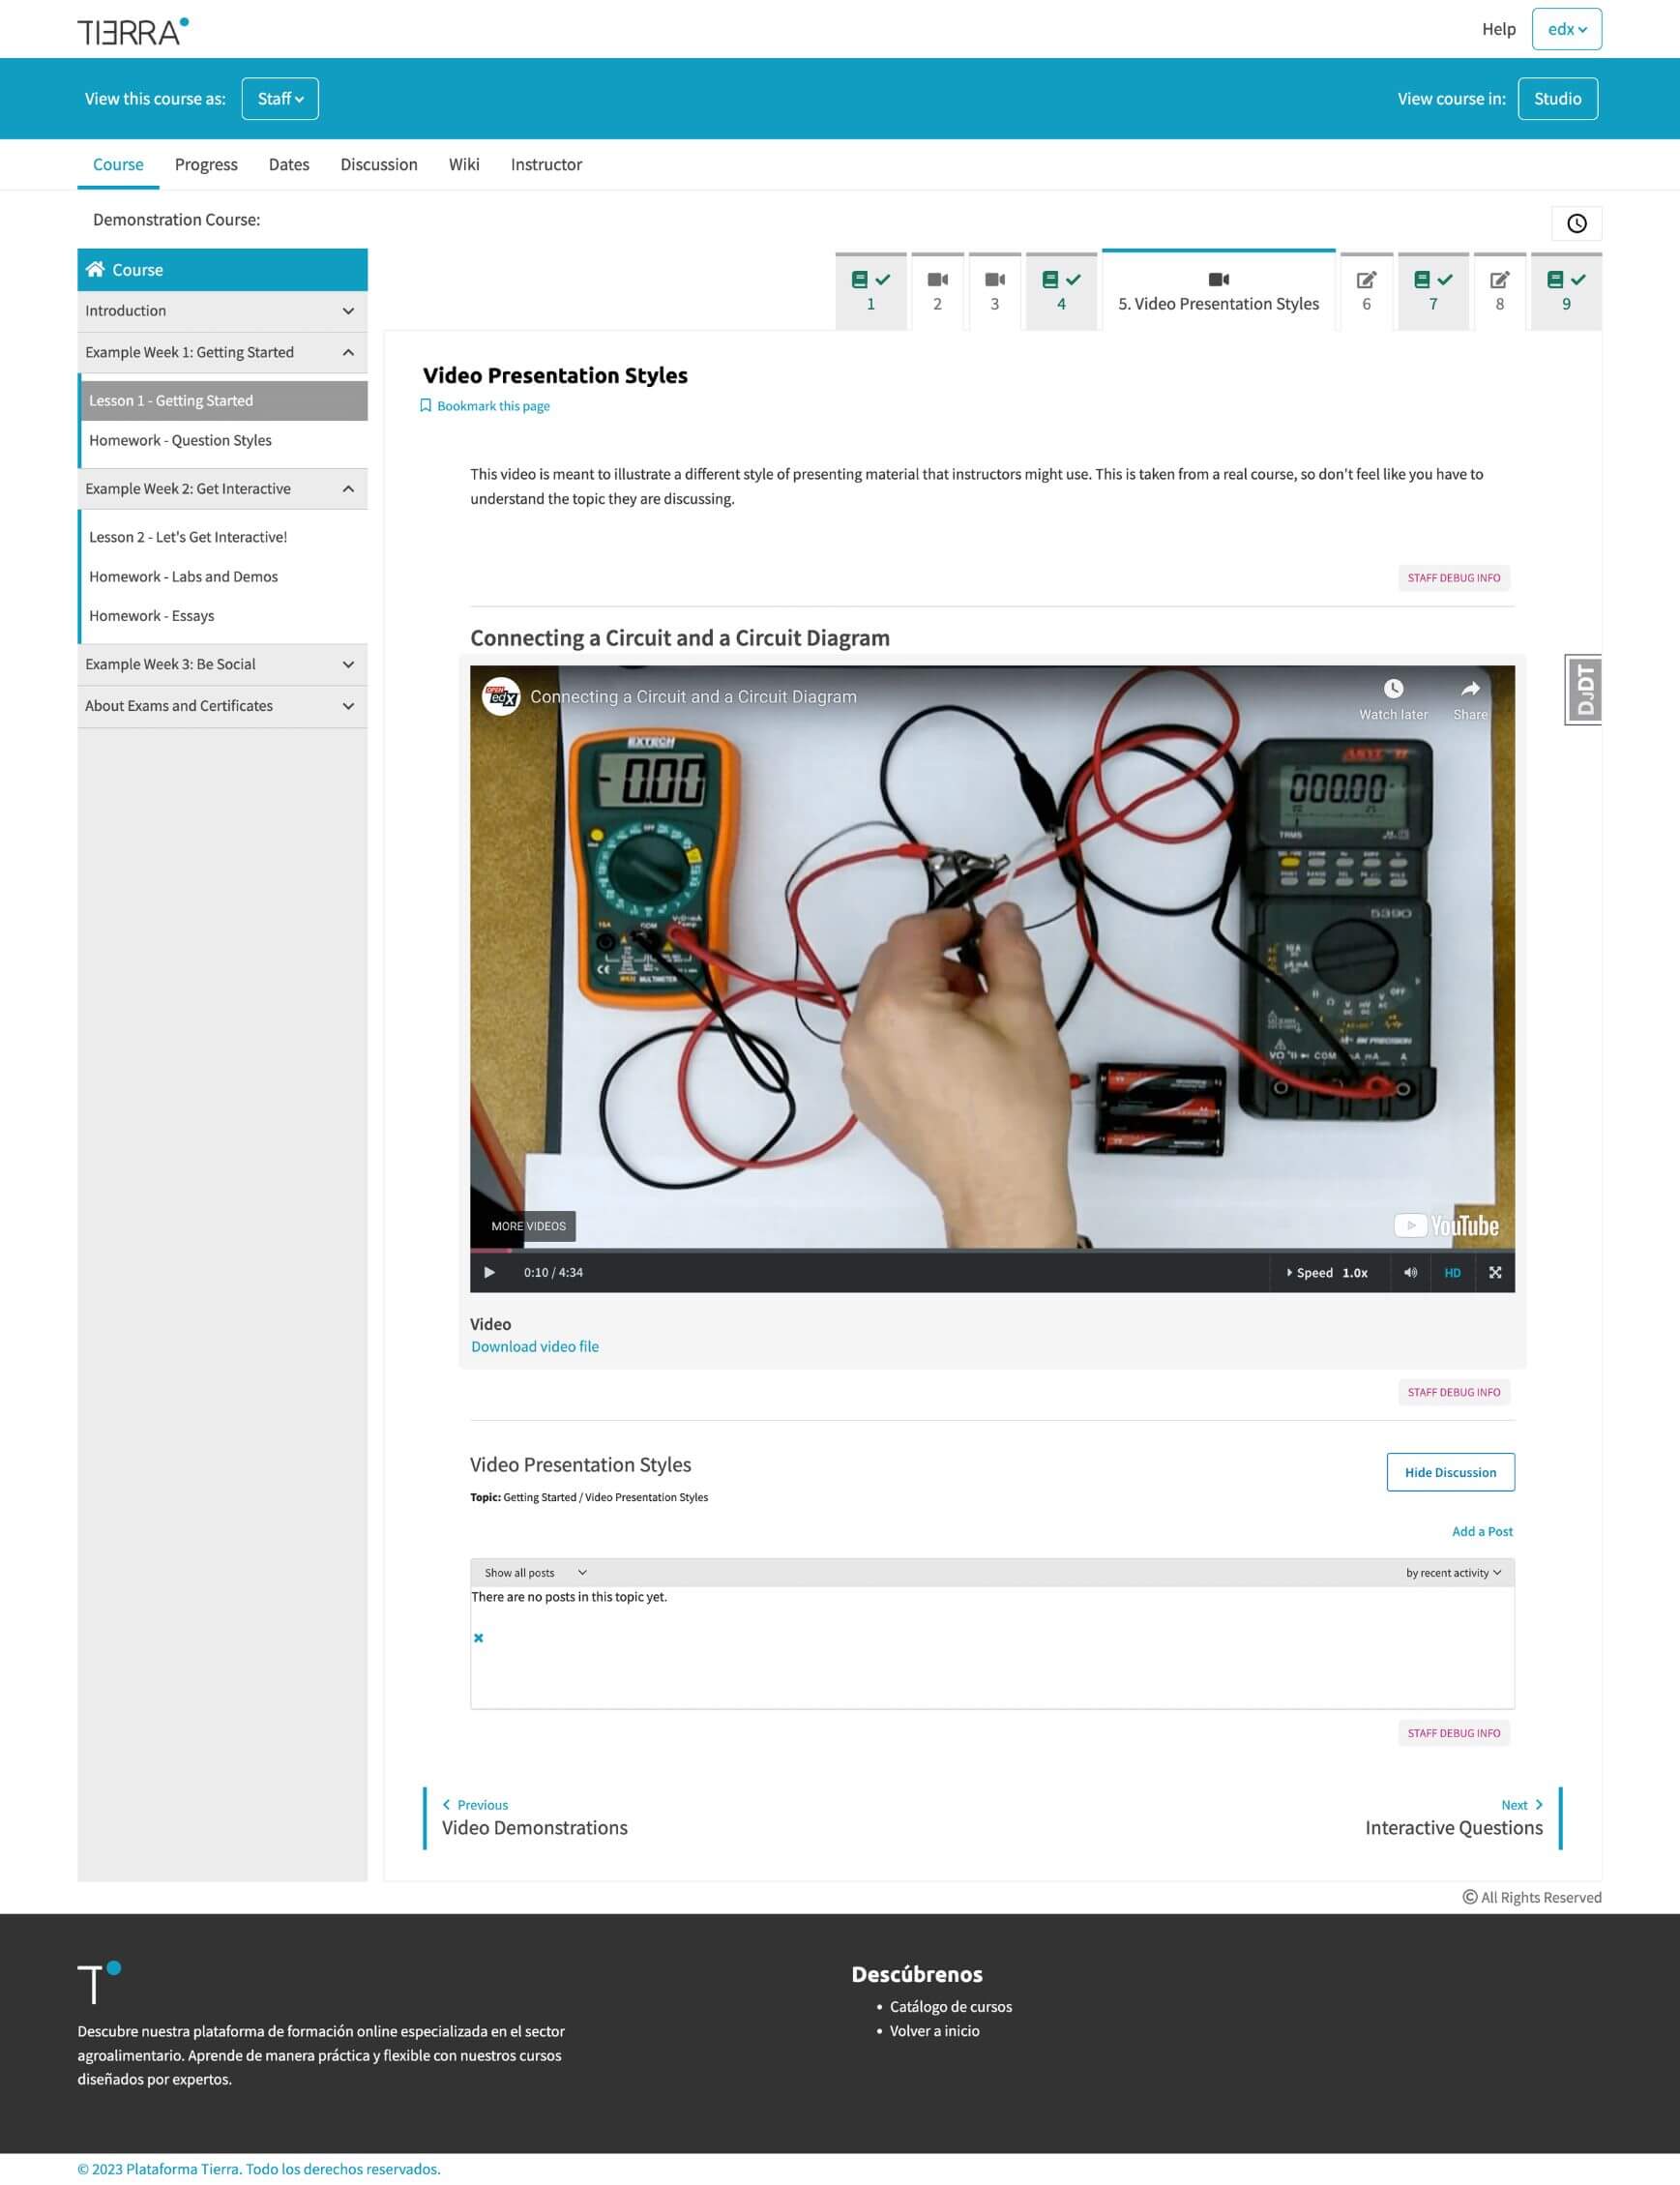The height and width of the screenshot is (2185, 1680).
Task: Click MORE VIDEOS overlay button
Action: coord(528,1225)
